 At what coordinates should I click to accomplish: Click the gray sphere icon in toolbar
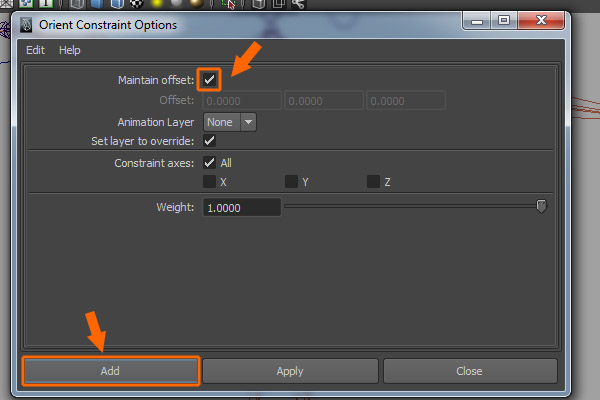coord(176,3)
